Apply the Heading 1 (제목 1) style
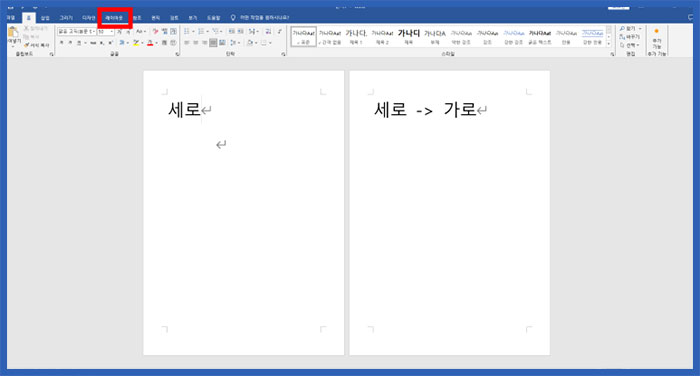Viewport: 700px width, 376px height. click(x=356, y=37)
